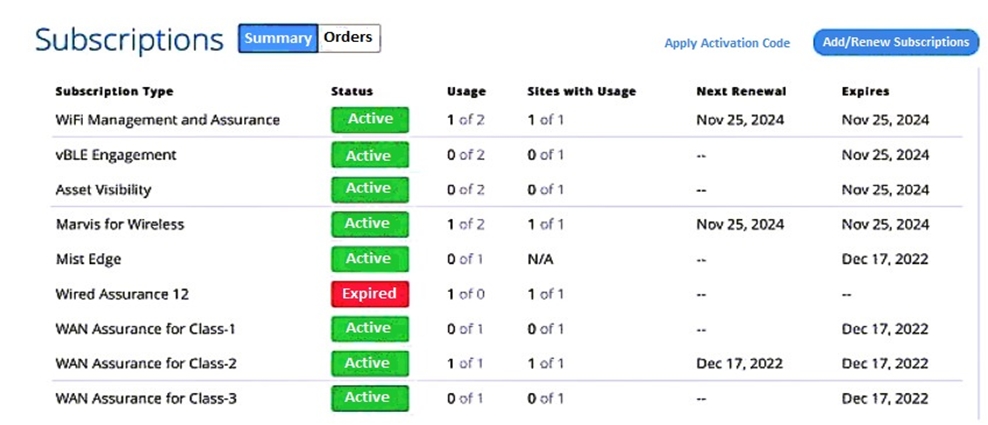Switch to the Summary tab
This screenshot has height=425, width=988.
[278, 38]
